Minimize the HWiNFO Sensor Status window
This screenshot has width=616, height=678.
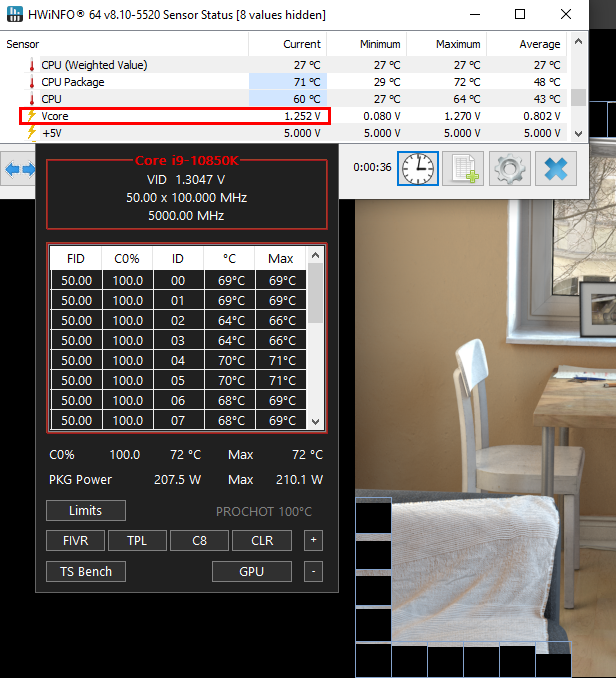point(475,14)
